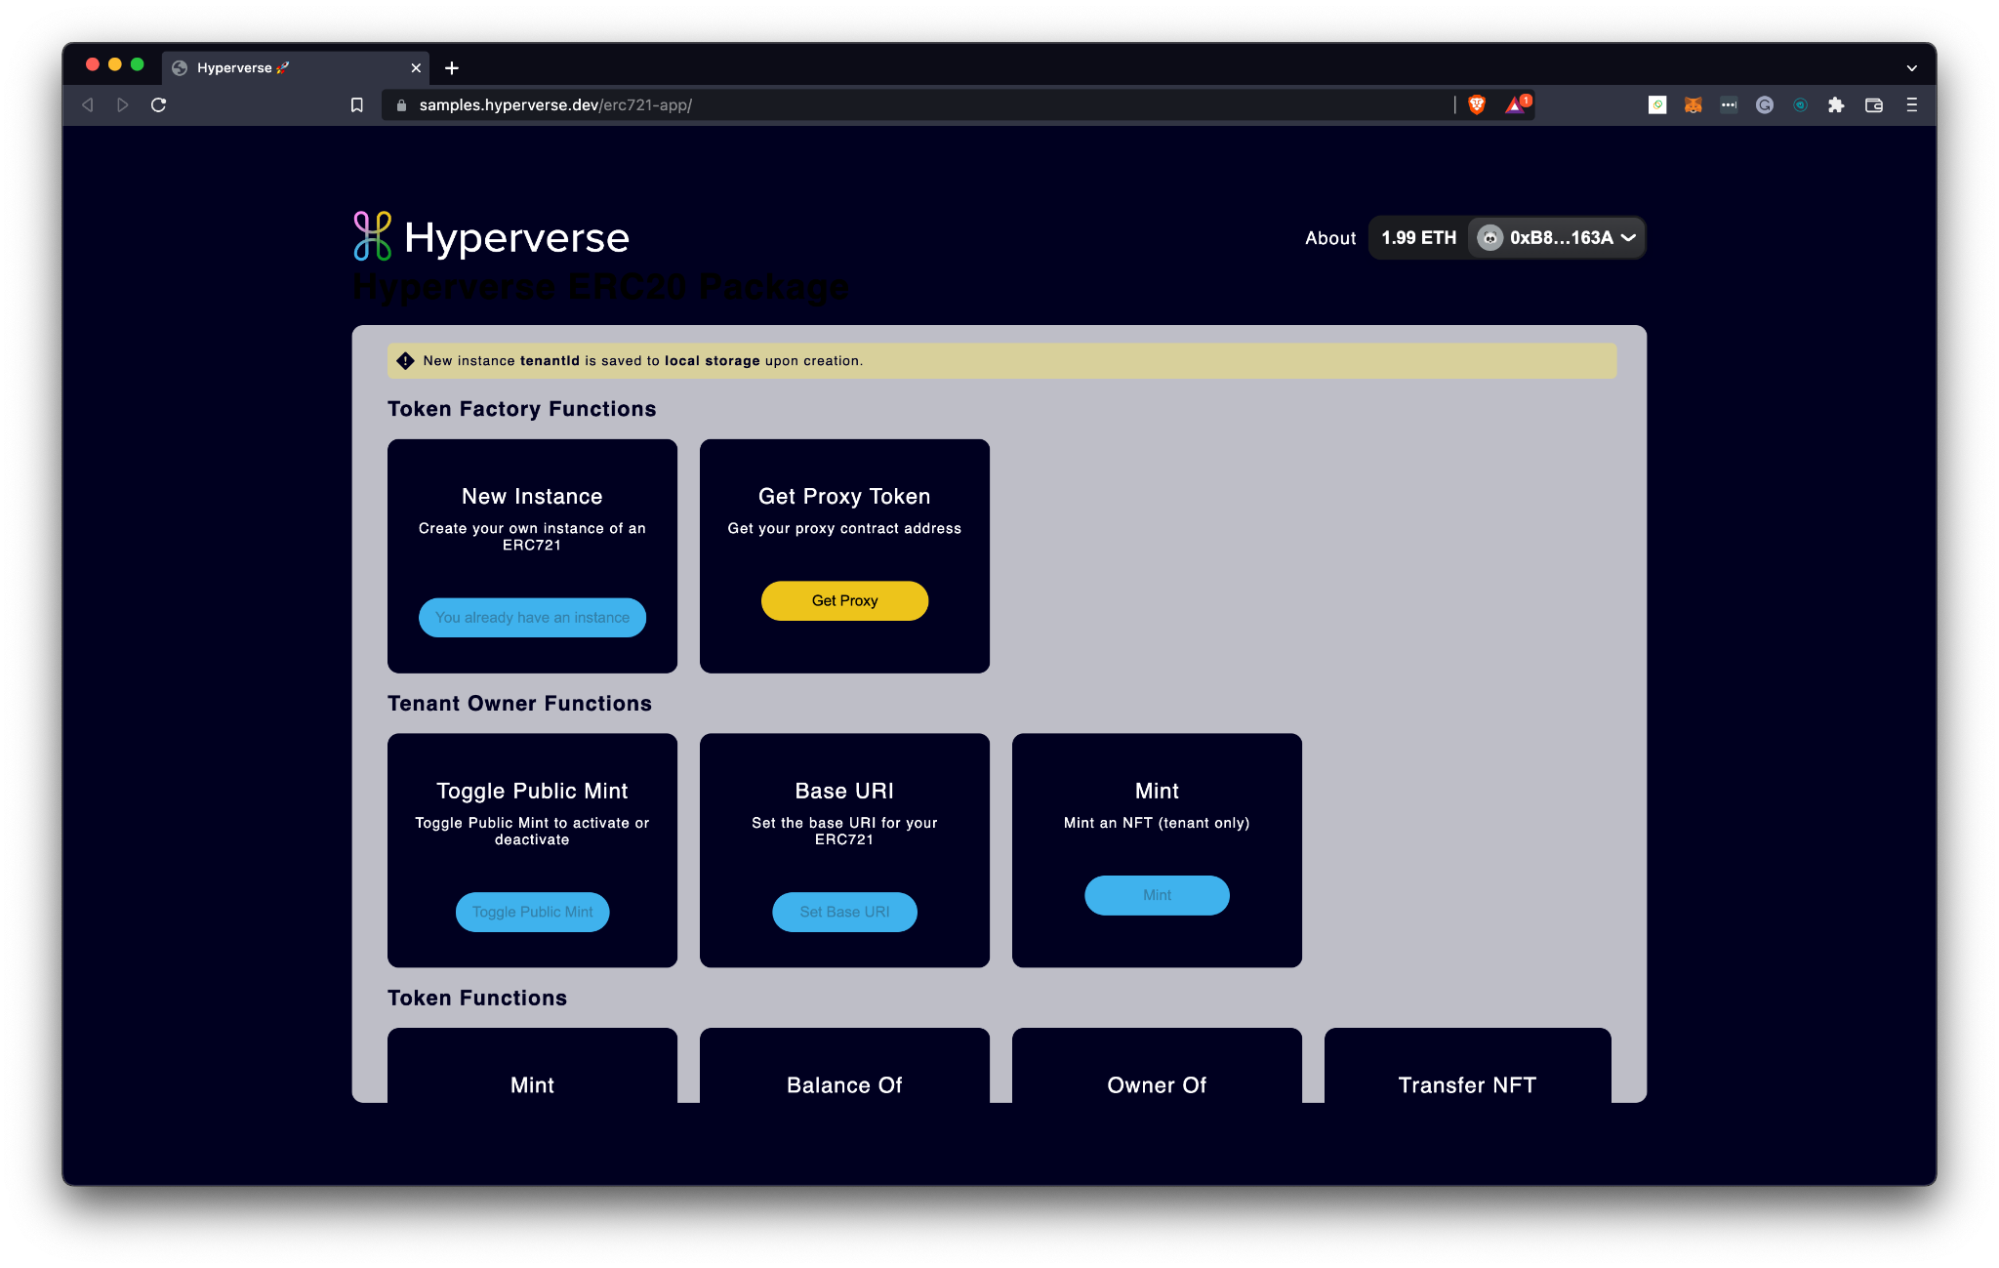This screenshot has height=1268, width=1999.
Task: Expand the tab search chevron
Action: 1911,68
